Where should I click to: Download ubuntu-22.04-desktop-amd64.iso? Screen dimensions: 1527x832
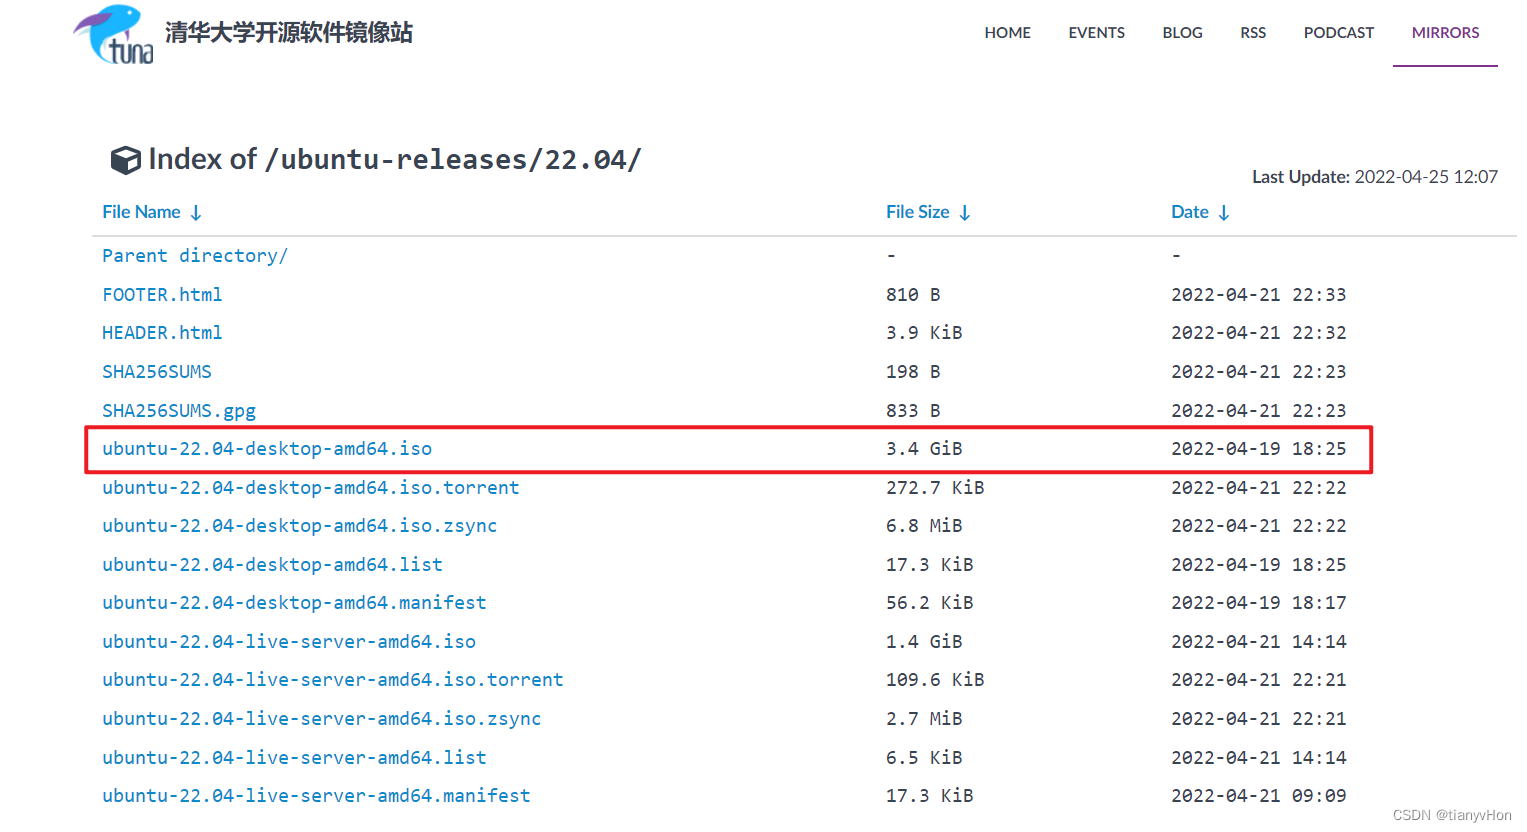267,449
